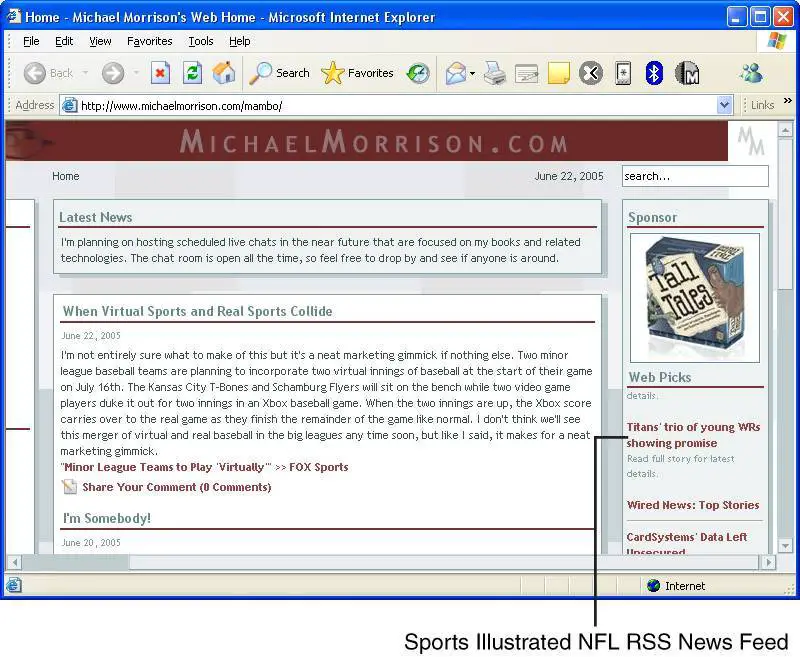This screenshot has height=657, width=800.
Task: Expand the Back button history arrow
Action: click(x=85, y=73)
